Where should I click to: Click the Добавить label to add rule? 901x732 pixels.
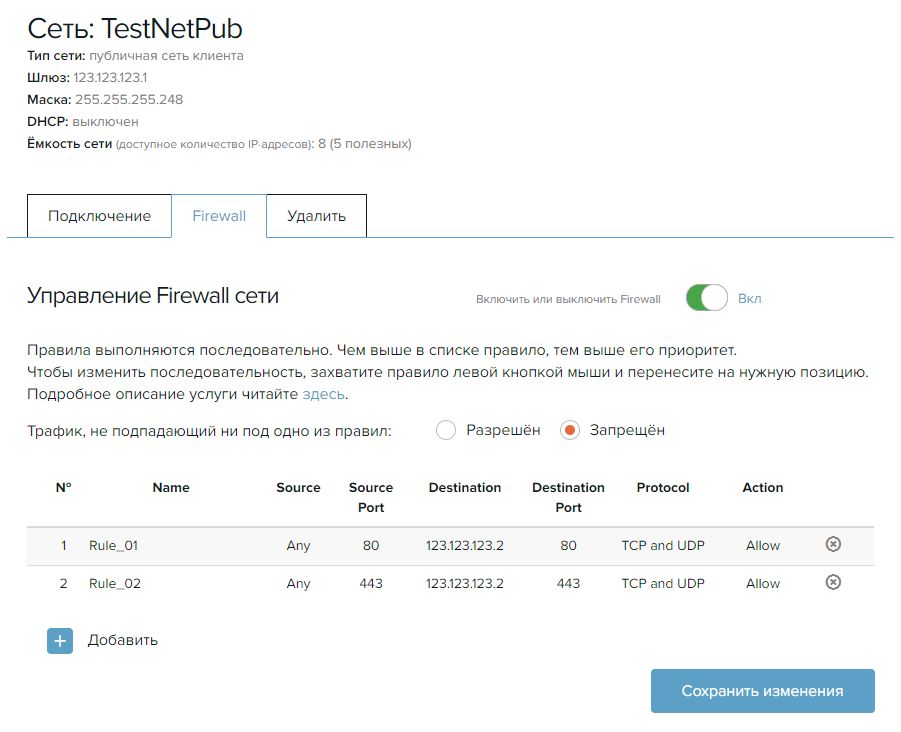[123, 640]
